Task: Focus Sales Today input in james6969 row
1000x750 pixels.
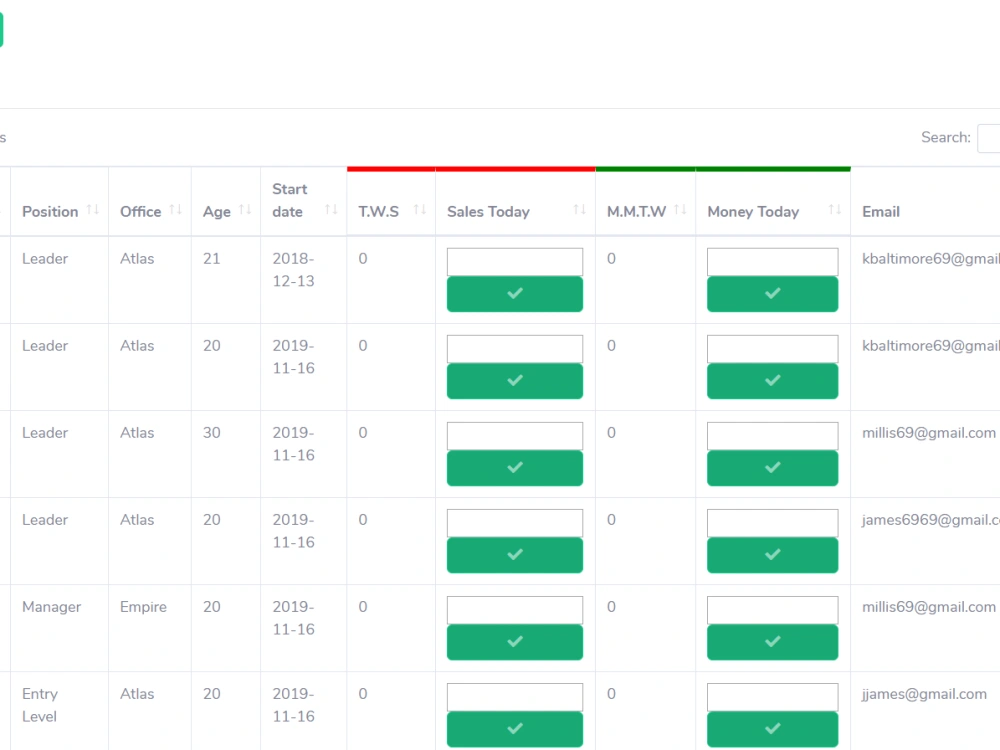Action: [515, 523]
